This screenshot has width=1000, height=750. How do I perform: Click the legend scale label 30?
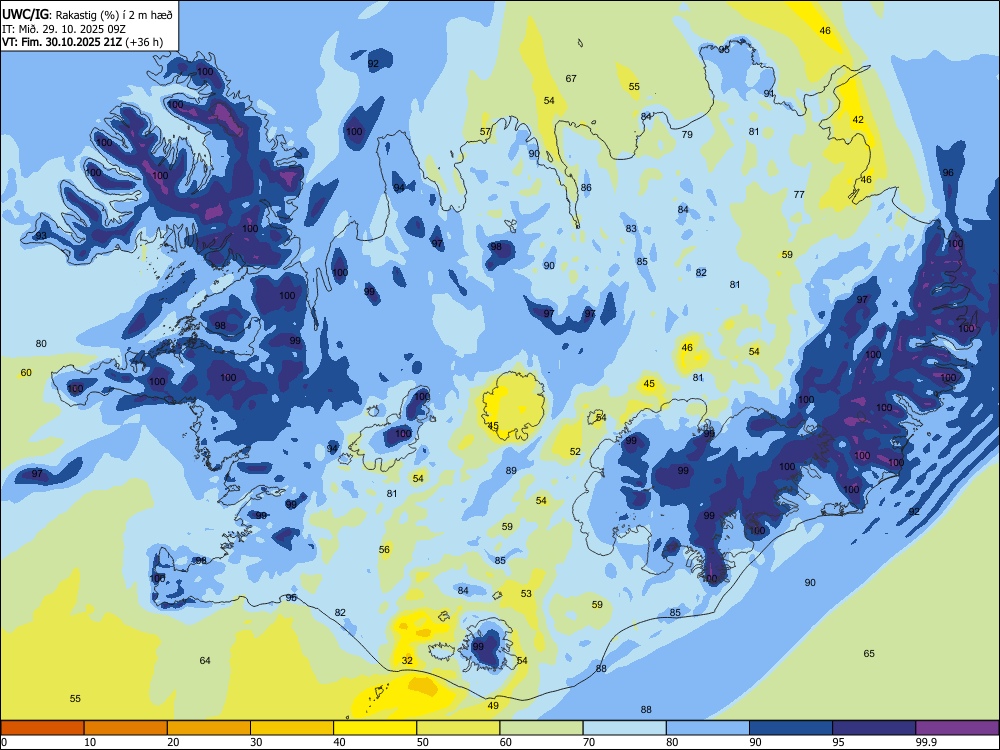(x=256, y=742)
